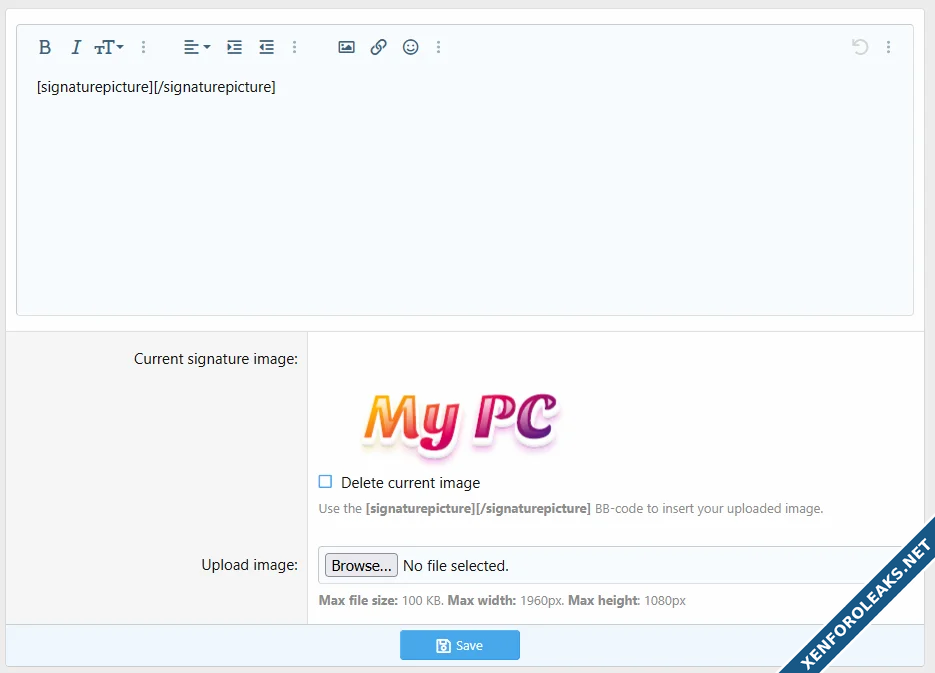
Task: Click the My PC signature image
Action: coord(459,421)
